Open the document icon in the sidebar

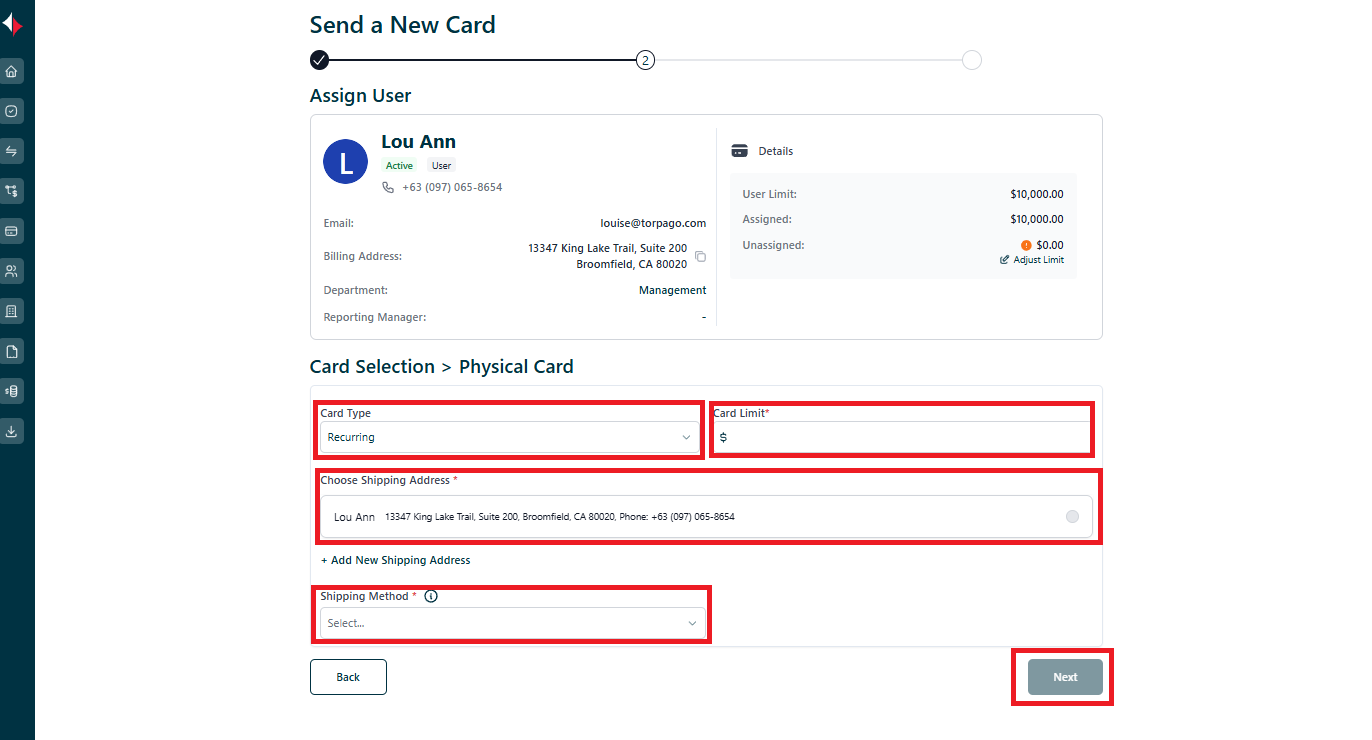(12, 351)
